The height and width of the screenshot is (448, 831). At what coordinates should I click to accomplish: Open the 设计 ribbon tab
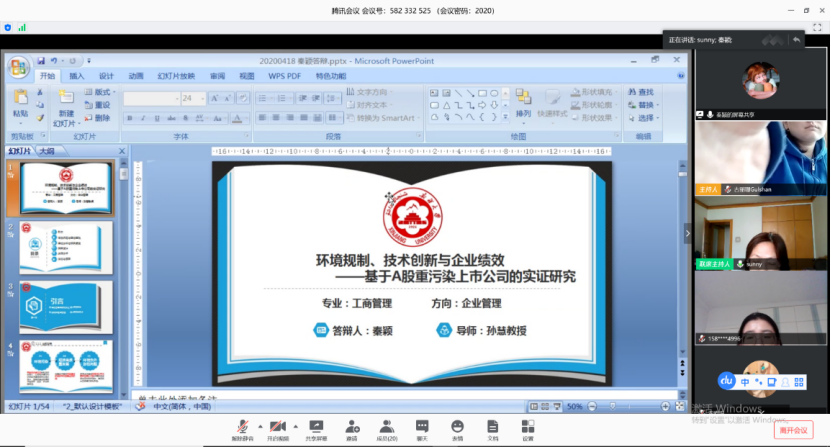[x=107, y=76]
